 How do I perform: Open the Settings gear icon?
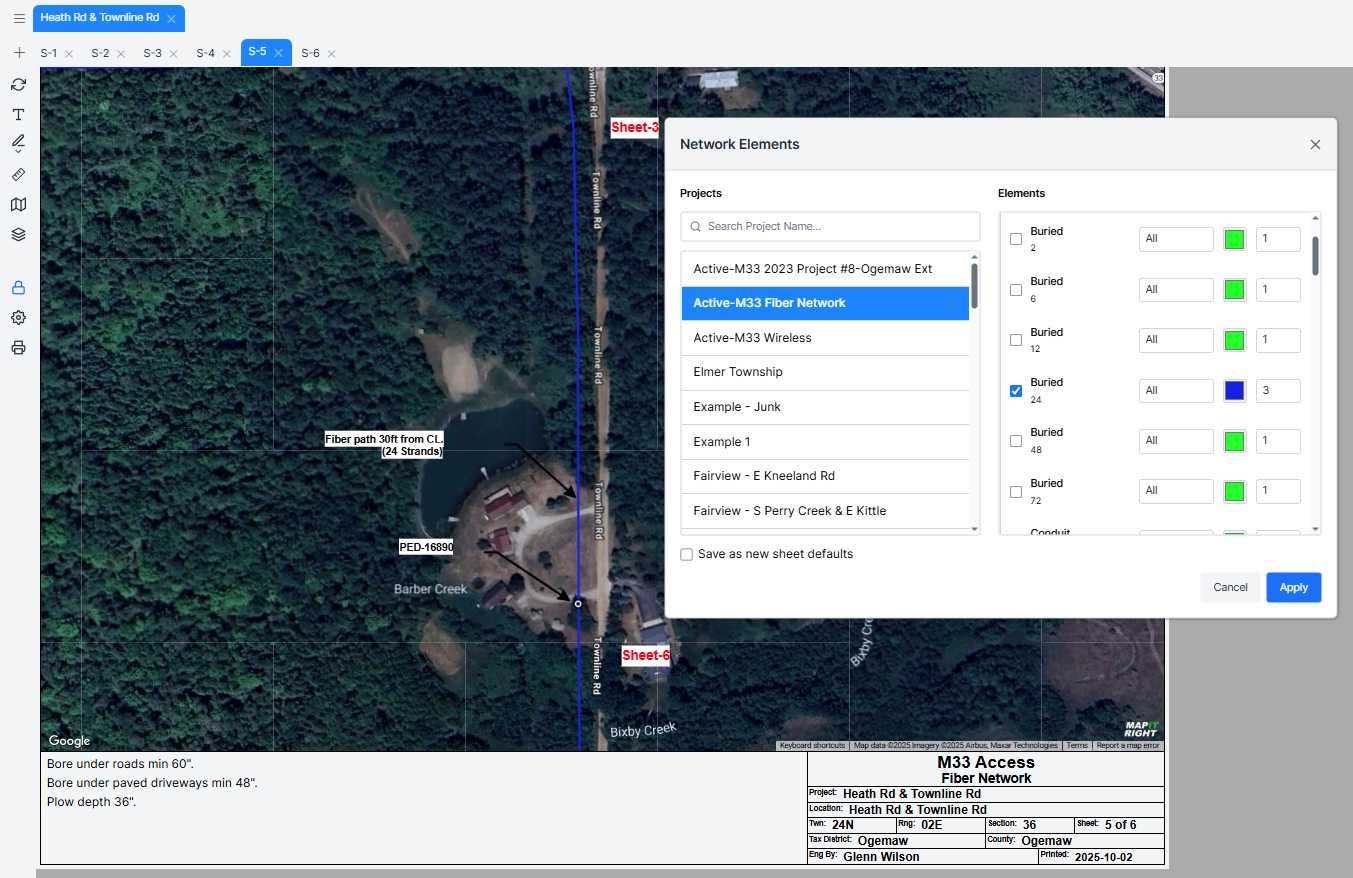click(18, 317)
